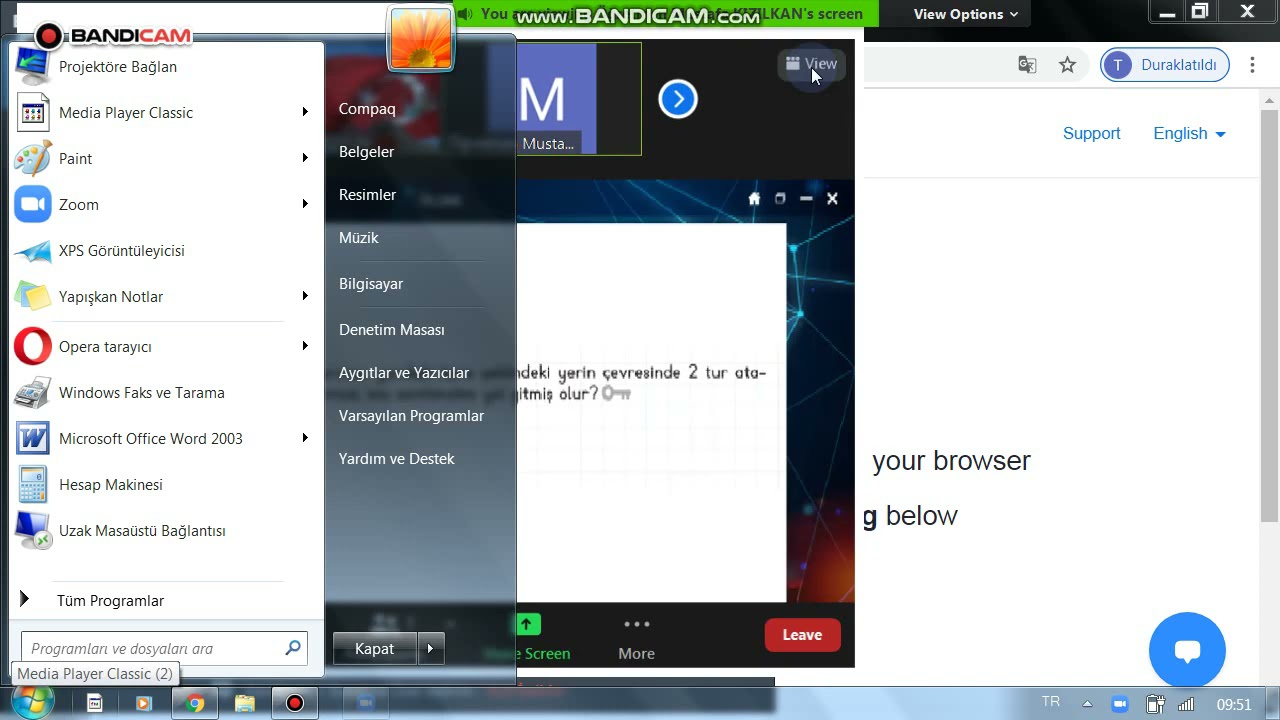The image size is (1280, 720).
Task: Open Belgeler in Start menu
Action: 366,152
